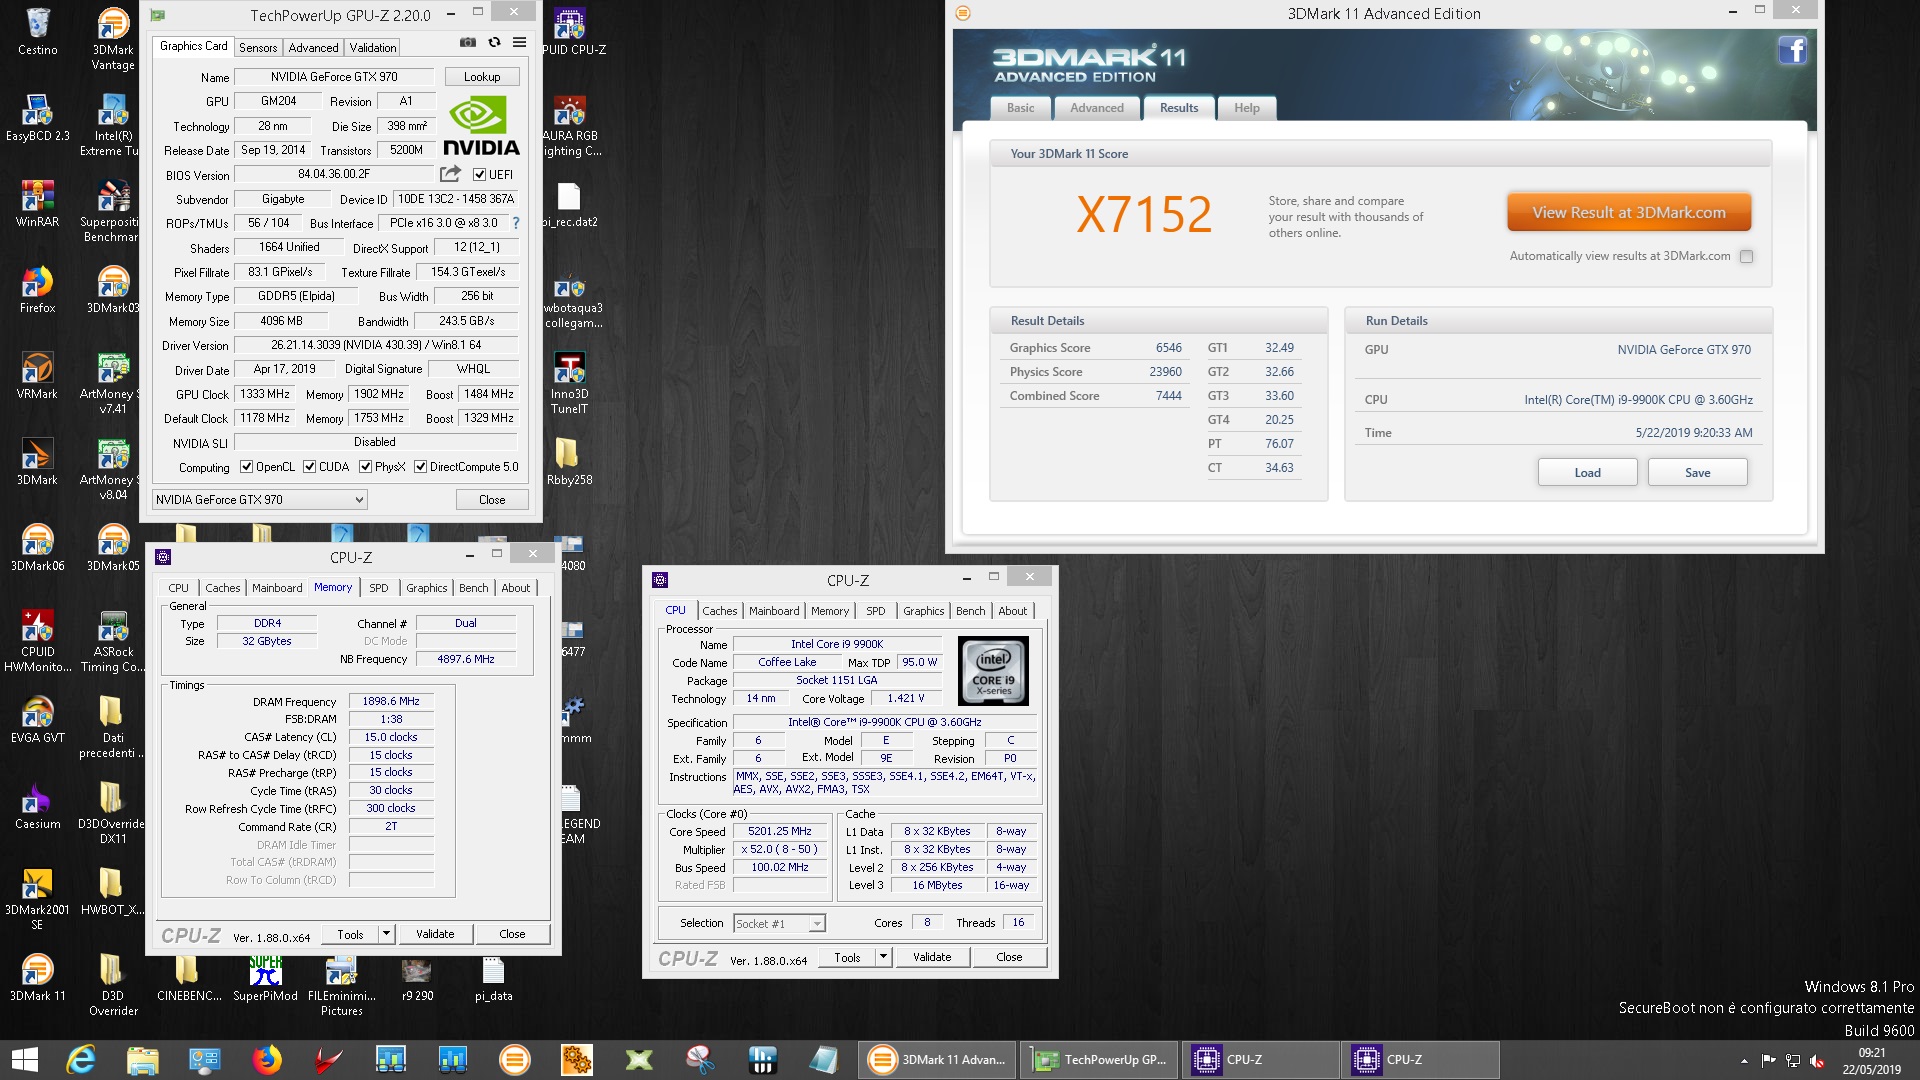Click Validate in CPU-Z Memory window
The width and height of the screenshot is (1920, 1080).
click(x=435, y=934)
